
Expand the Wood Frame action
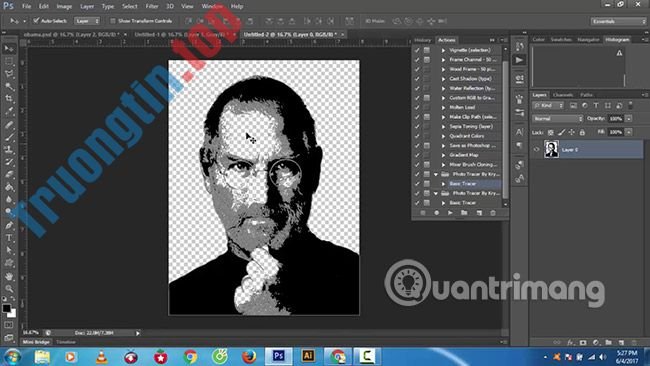click(443, 69)
